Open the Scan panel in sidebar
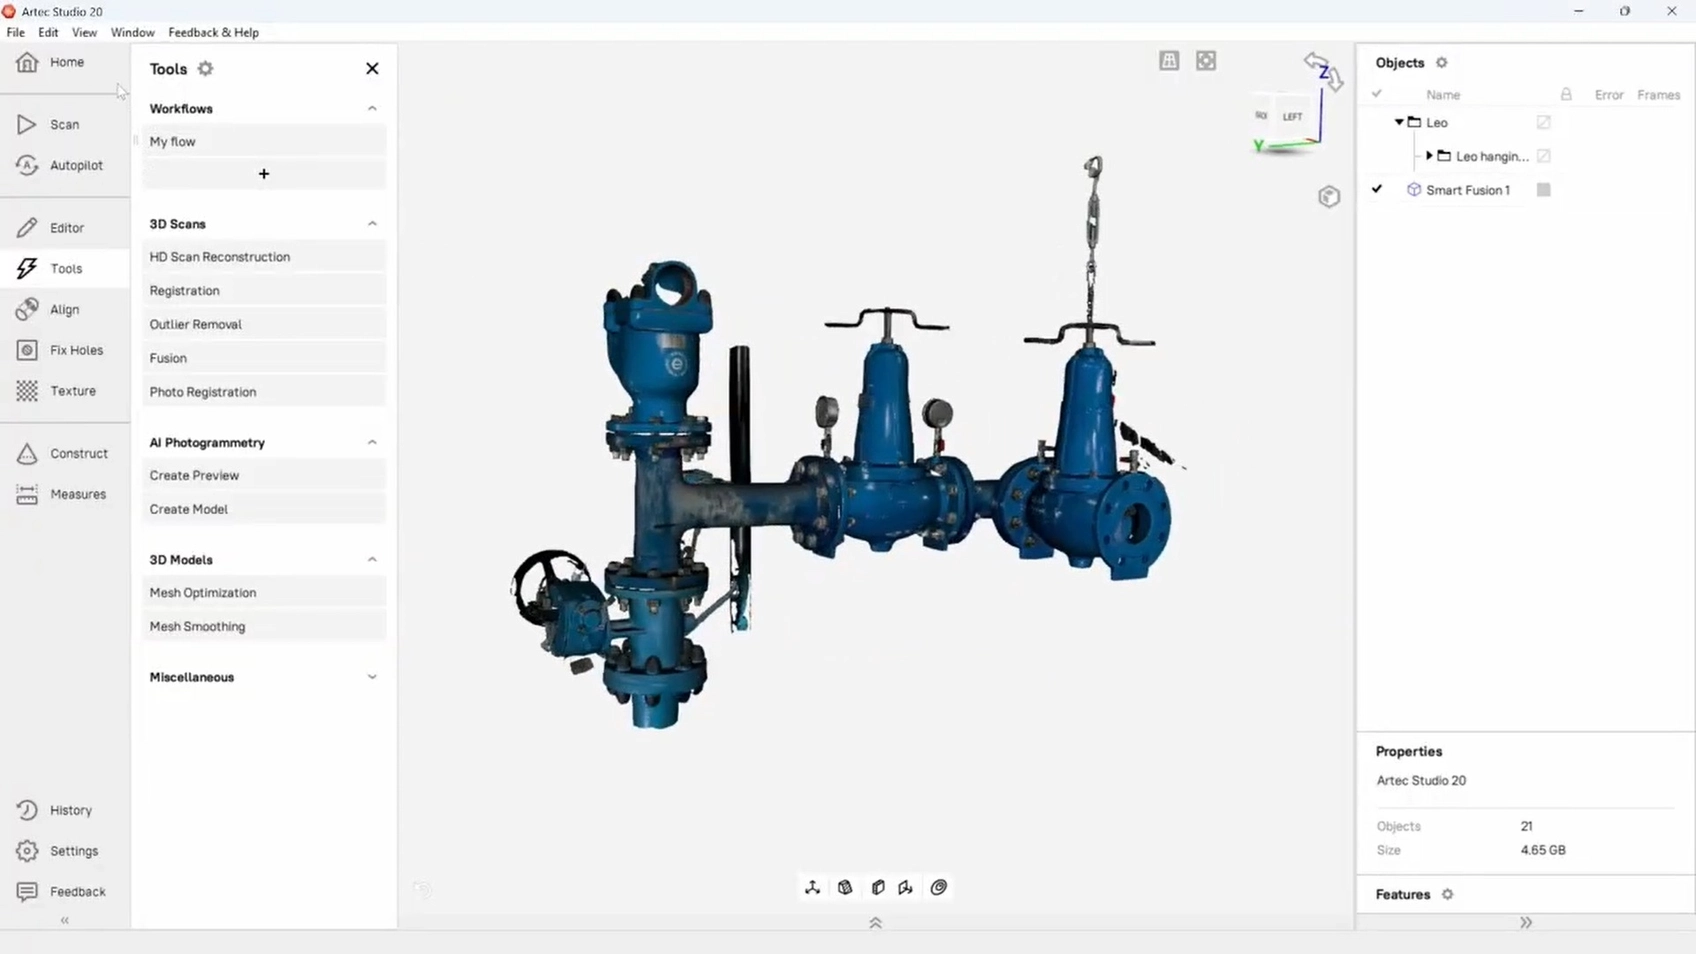Viewport: 1696px width, 954px height. pos(63,125)
